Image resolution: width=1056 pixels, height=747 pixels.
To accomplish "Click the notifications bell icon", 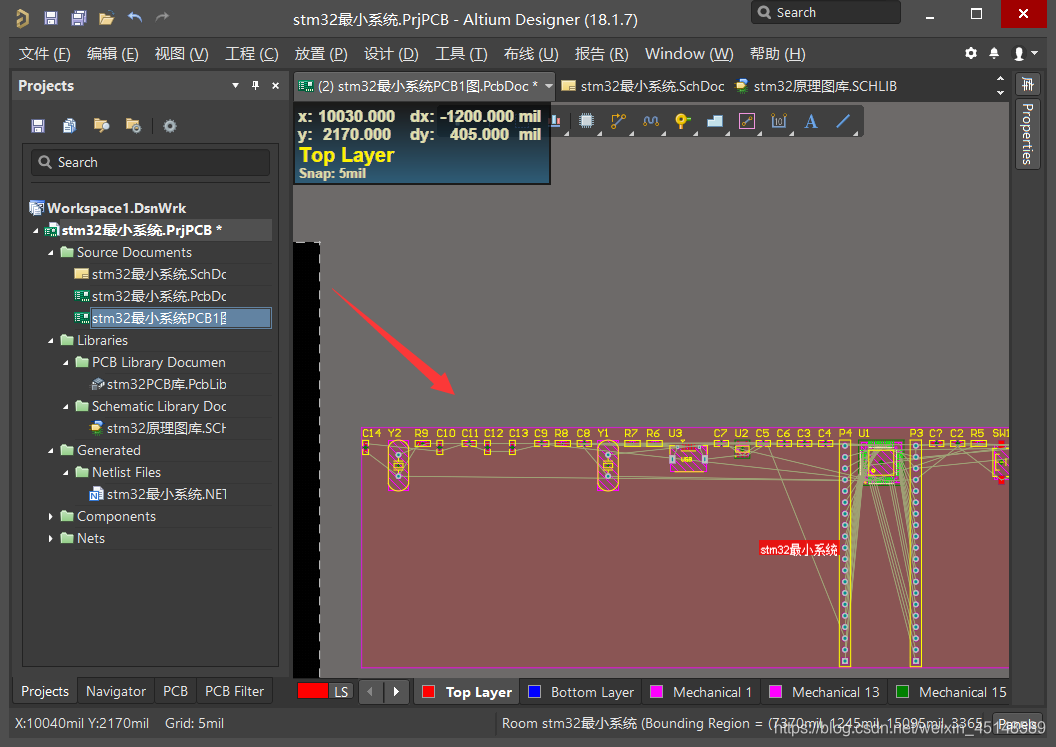I will pyautogui.click(x=994, y=53).
